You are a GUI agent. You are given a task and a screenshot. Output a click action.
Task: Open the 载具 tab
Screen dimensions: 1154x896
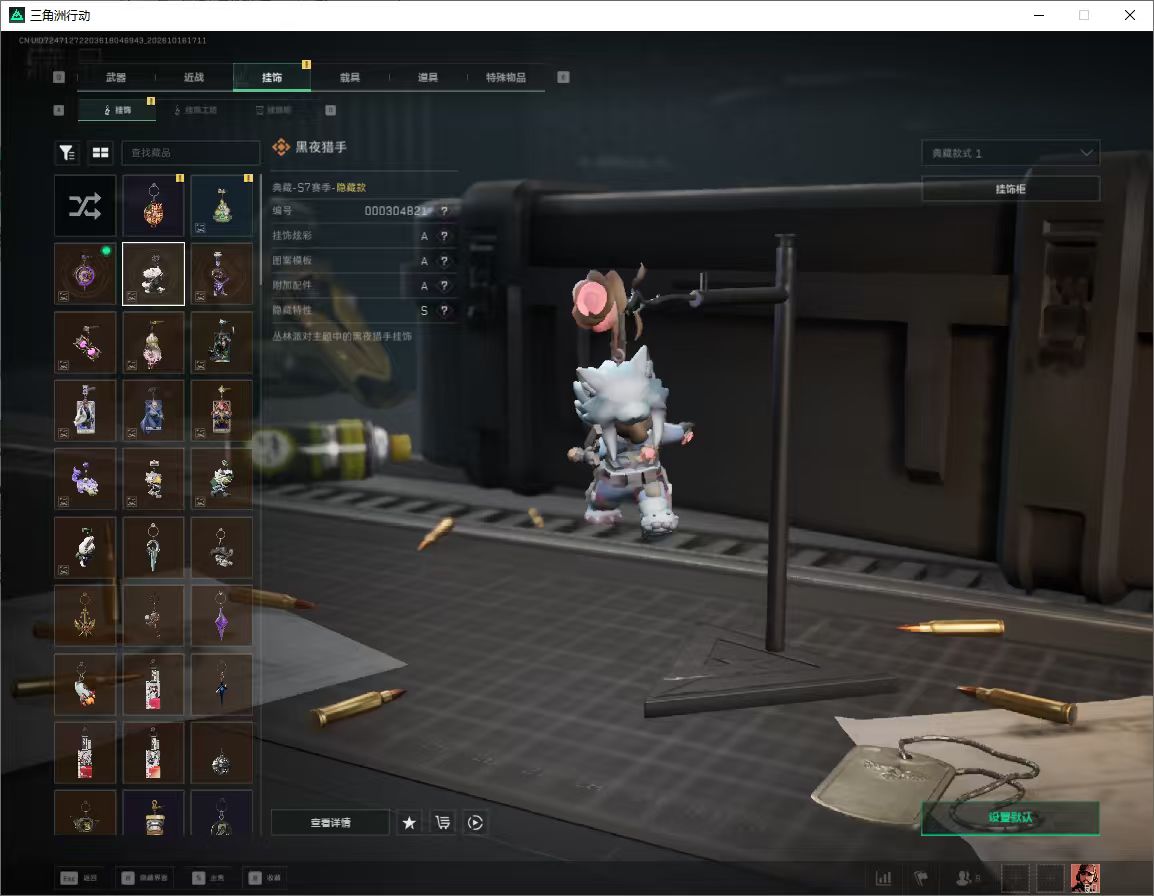(x=350, y=77)
